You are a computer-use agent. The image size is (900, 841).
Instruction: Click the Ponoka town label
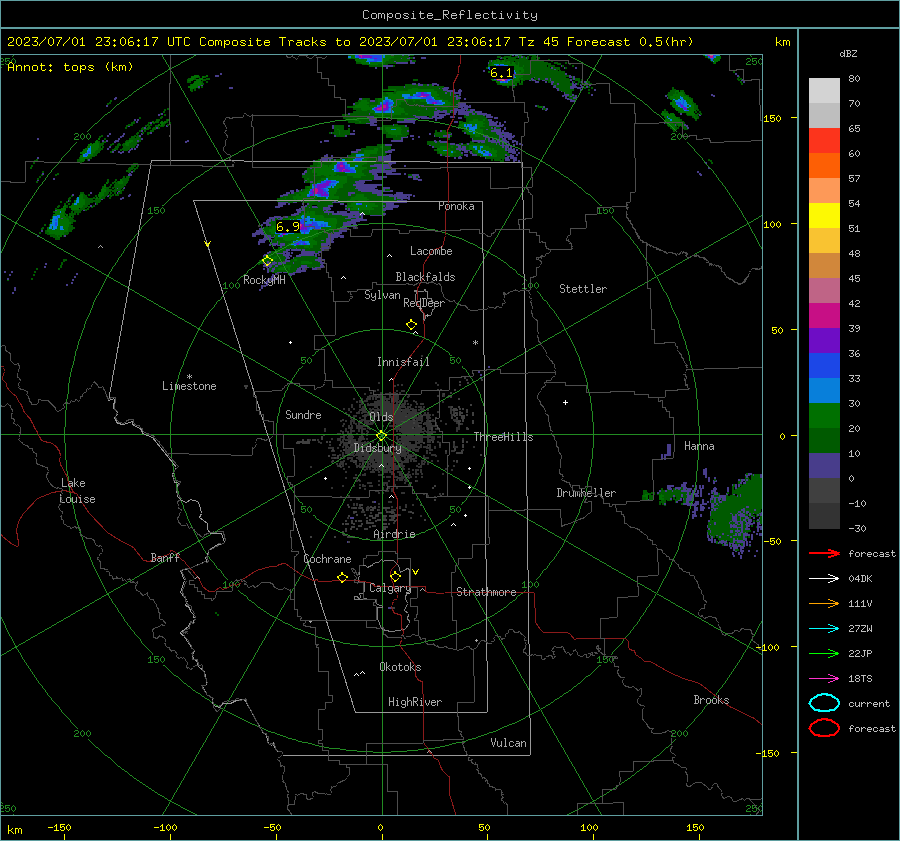point(456,206)
